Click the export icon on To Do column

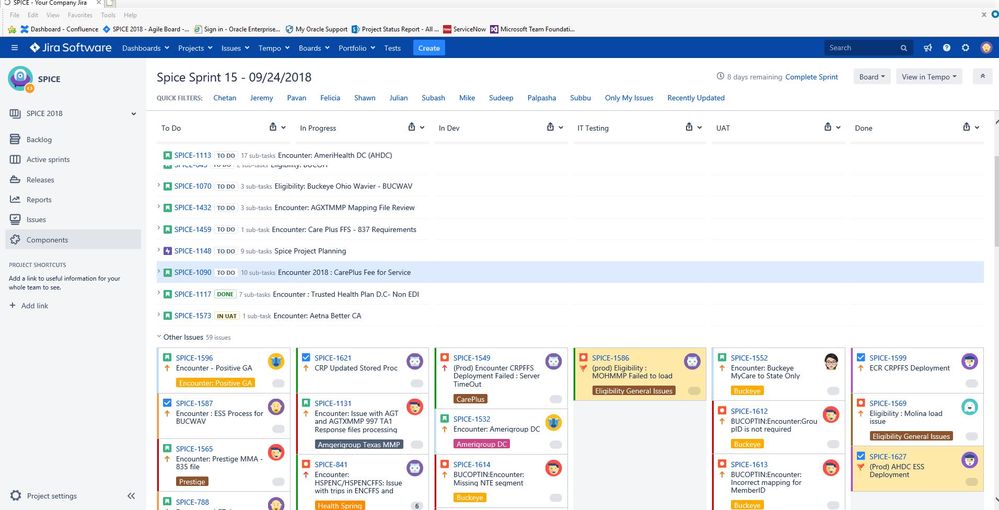coord(273,128)
